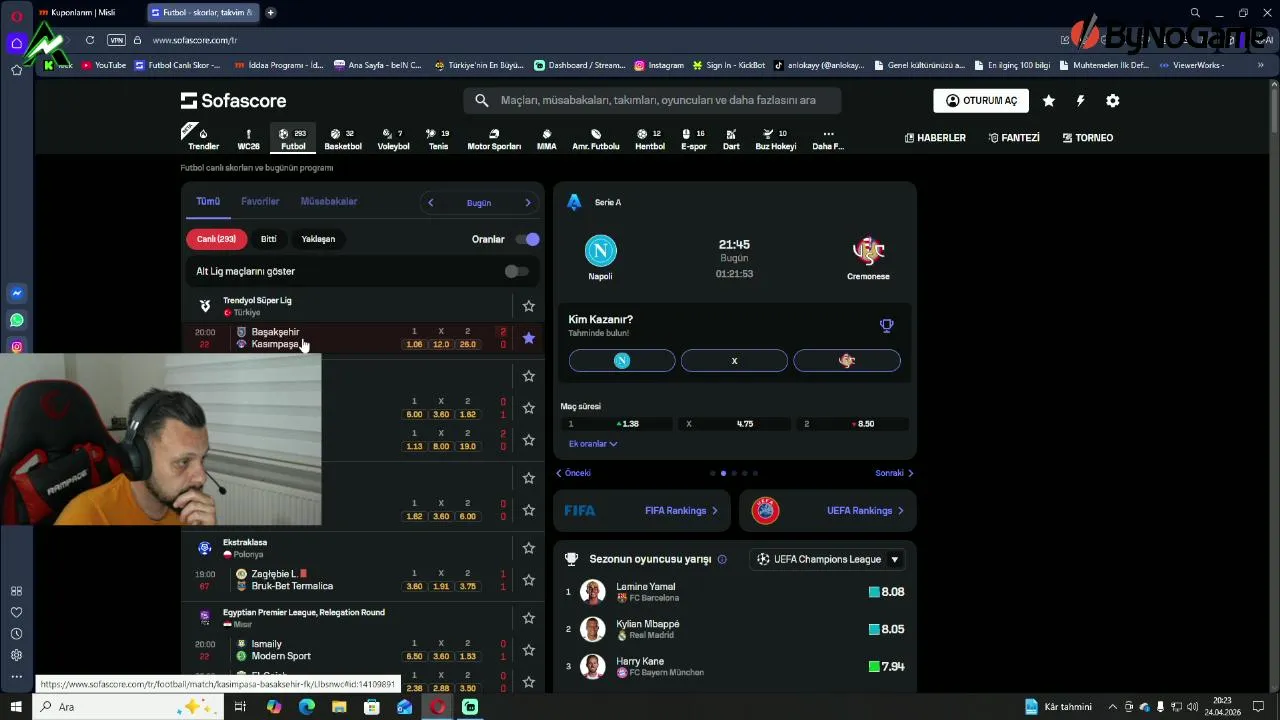Toggle the Oranlar switch off
The width and height of the screenshot is (1280, 720).
pyautogui.click(x=527, y=239)
